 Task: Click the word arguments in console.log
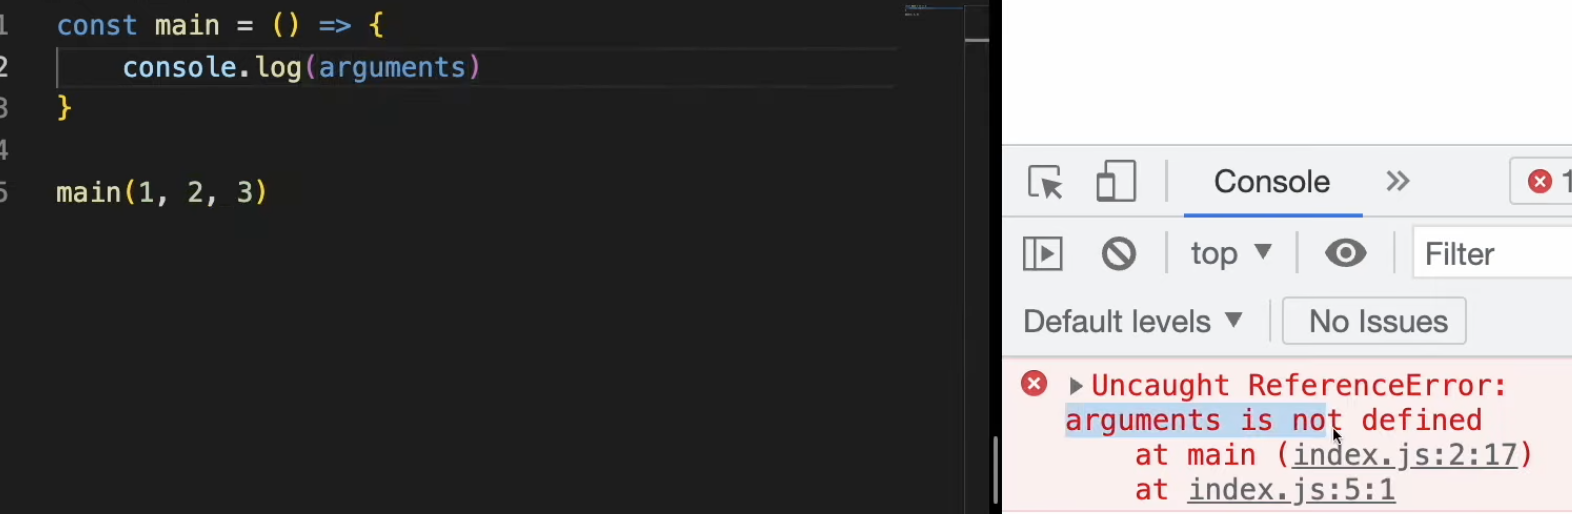click(x=393, y=67)
